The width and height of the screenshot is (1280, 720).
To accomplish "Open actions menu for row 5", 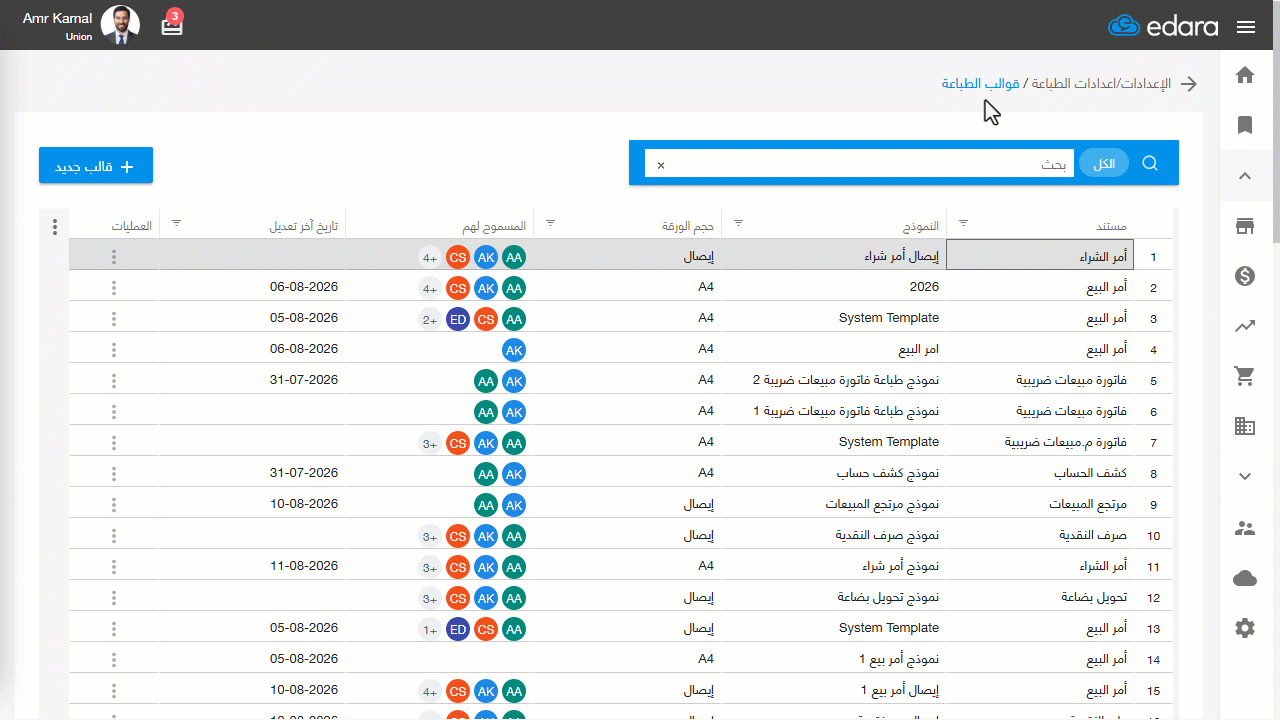I will pyautogui.click(x=114, y=381).
